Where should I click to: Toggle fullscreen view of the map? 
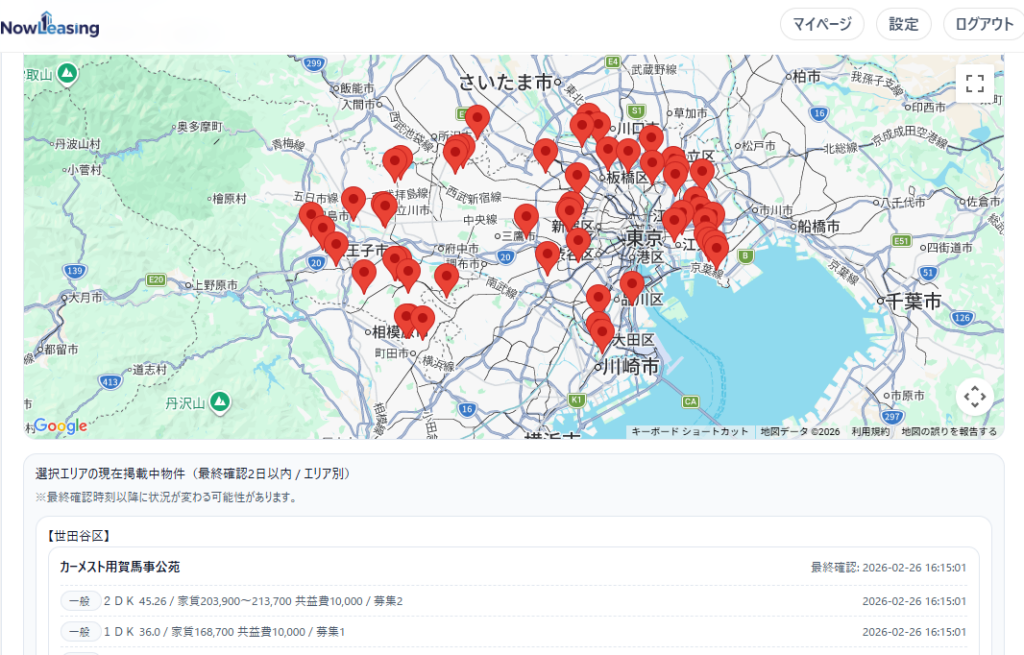974,84
